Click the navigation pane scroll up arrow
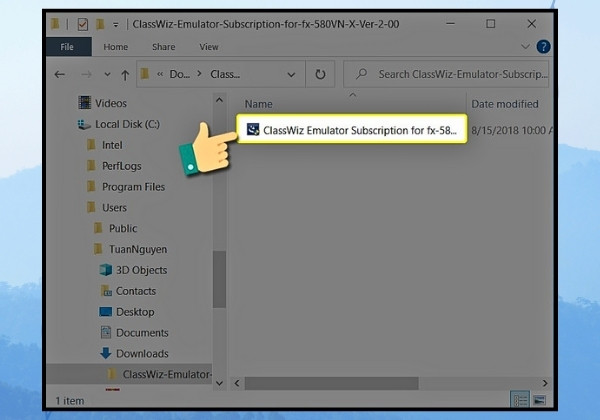Viewport: 600px width, 420px height. coord(219,100)
